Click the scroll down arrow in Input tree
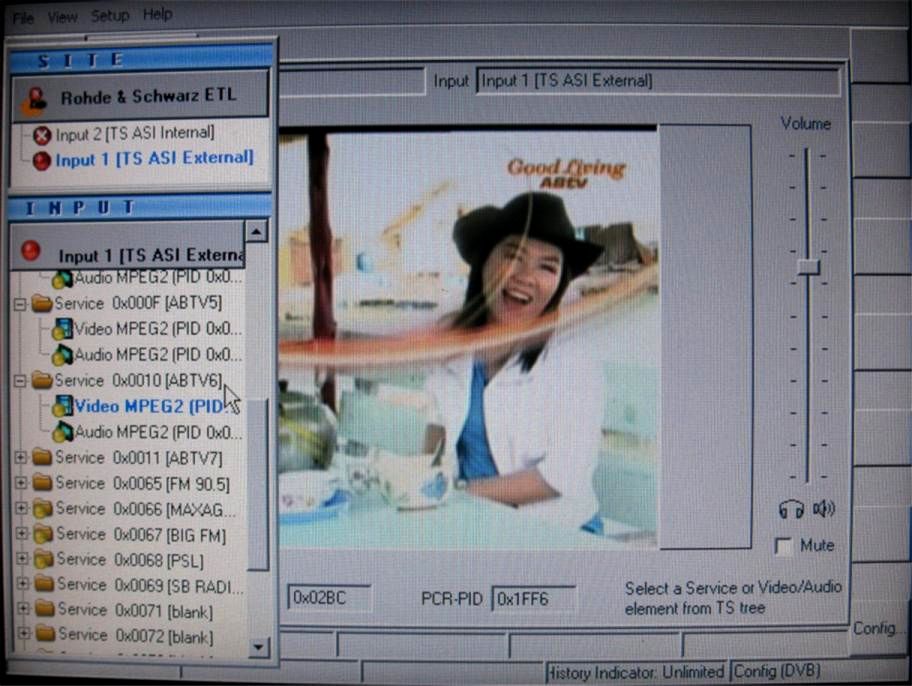 (x=259, y=647)
